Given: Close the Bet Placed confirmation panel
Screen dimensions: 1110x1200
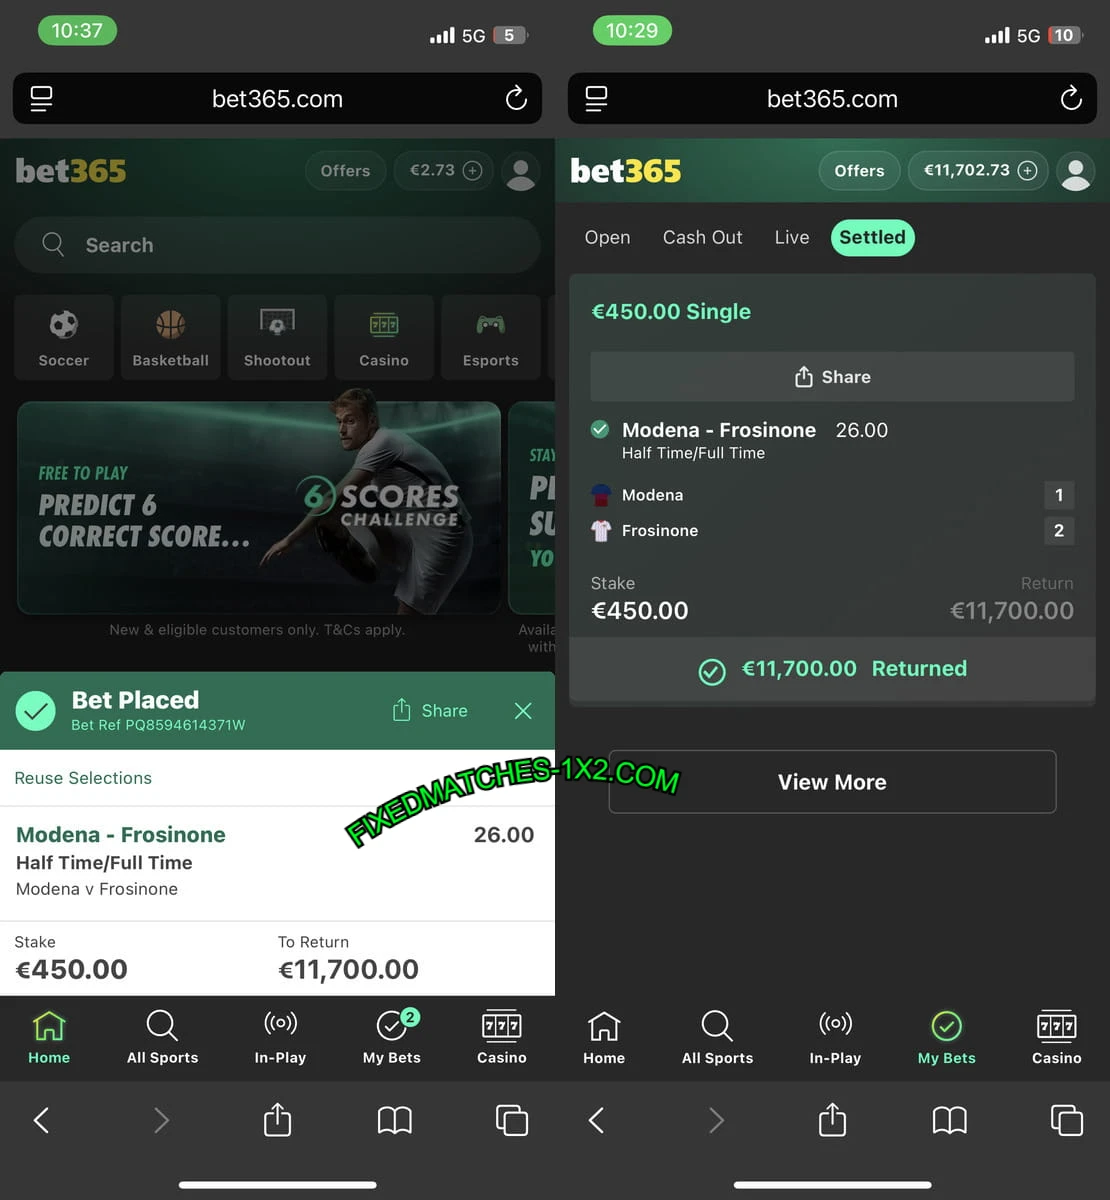Looking at the screenshot, I should click(523, 710).
